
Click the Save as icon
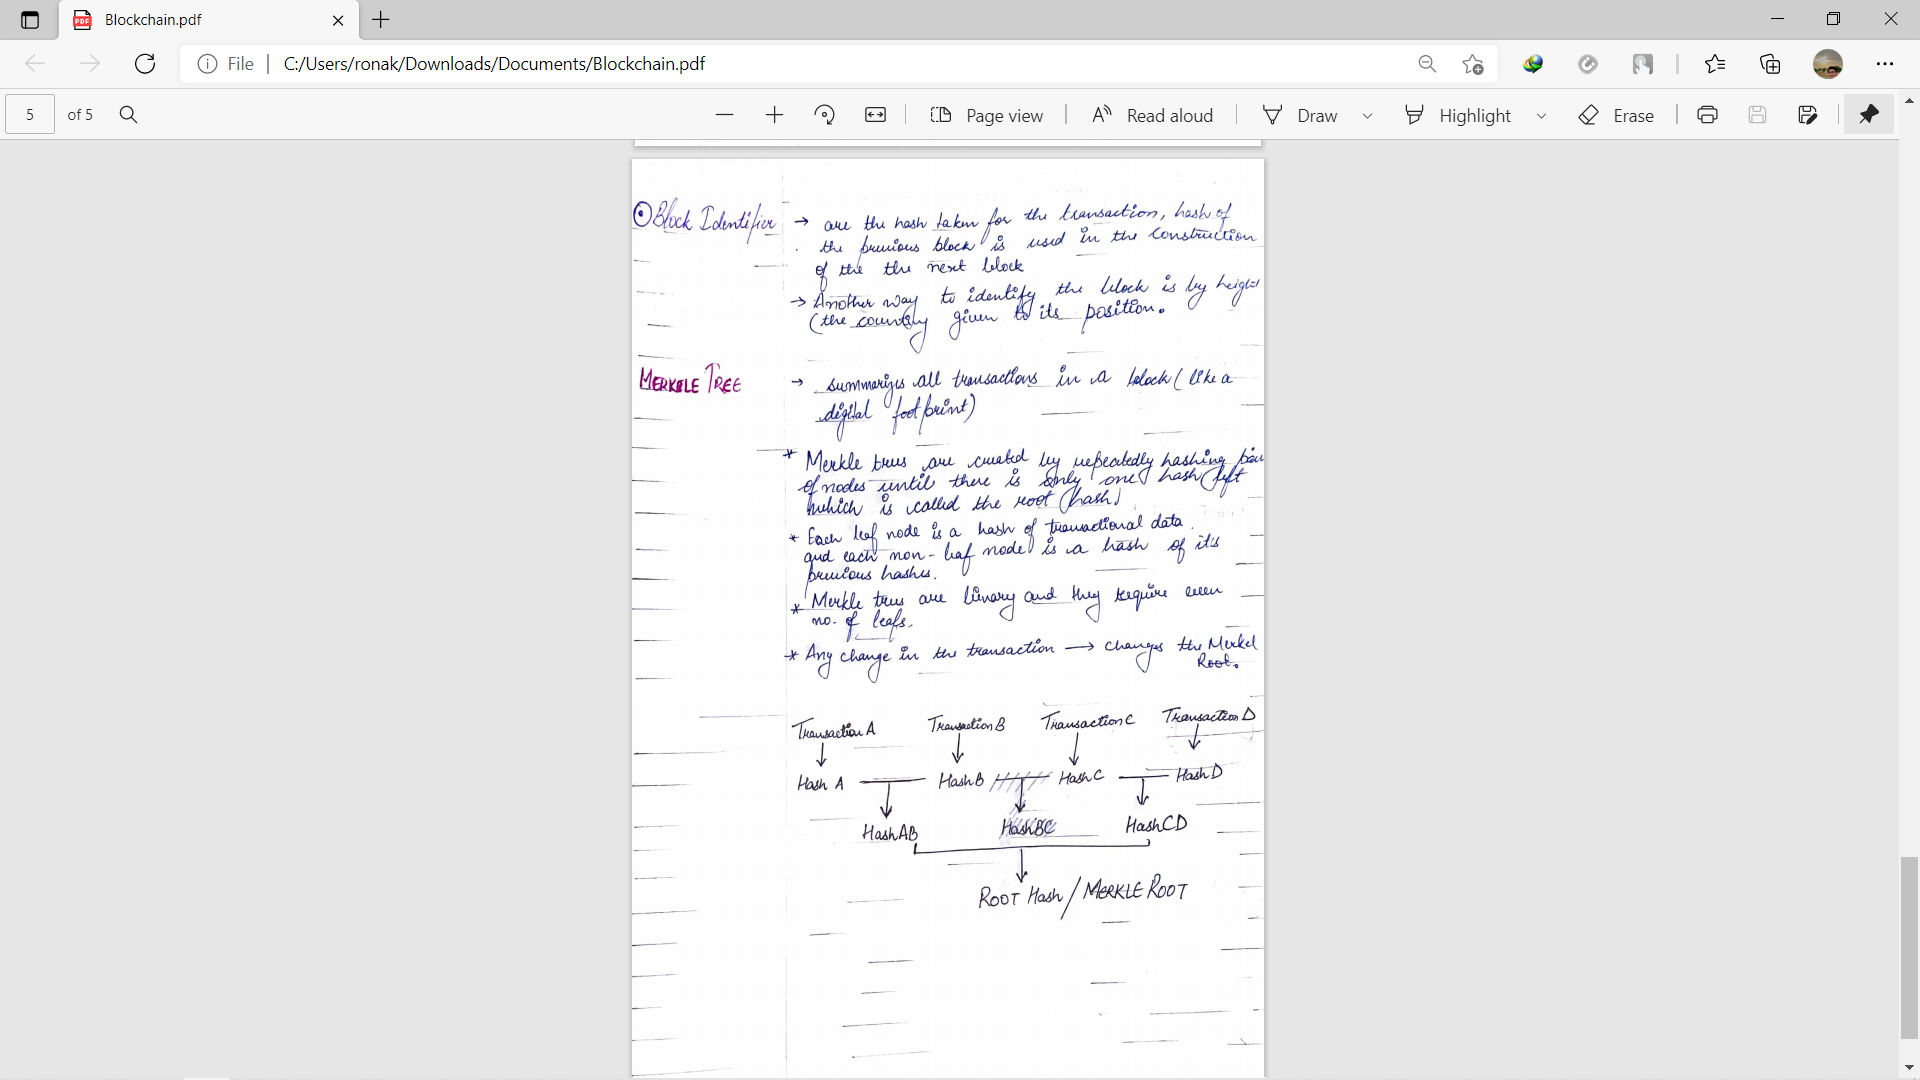tap(1807, 115)
